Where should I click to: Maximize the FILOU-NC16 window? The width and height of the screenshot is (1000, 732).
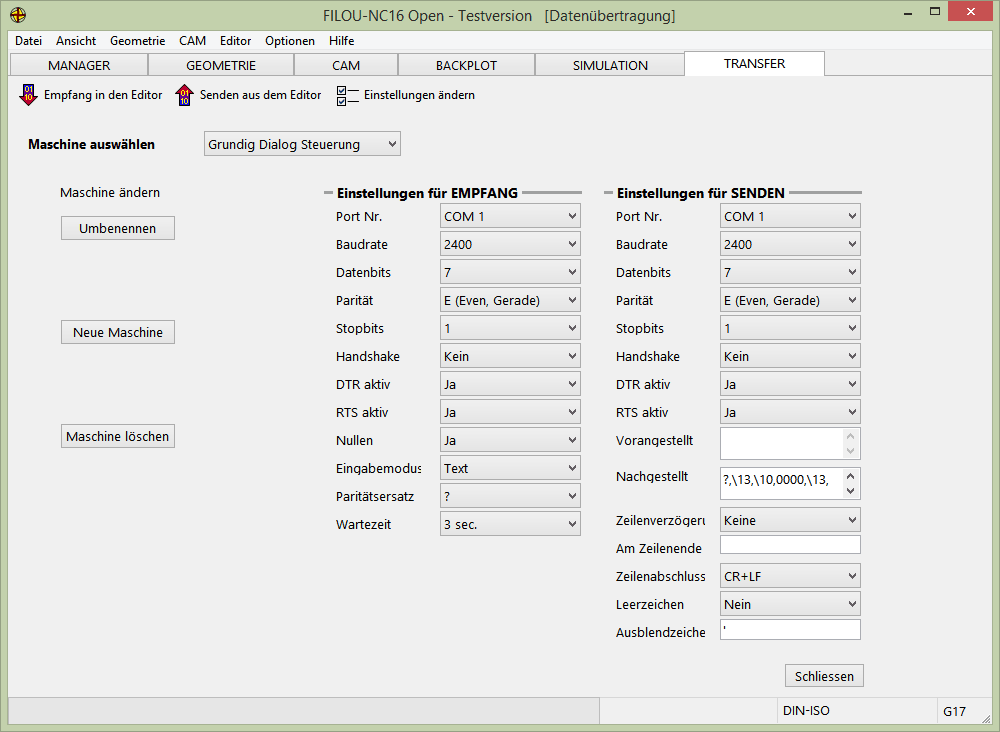[935, 12]
